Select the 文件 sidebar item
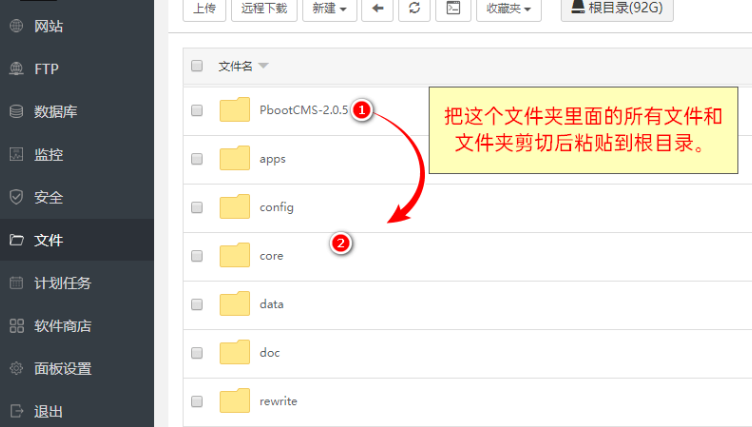Screen dimensions: 752x427 pyautogui.click(x=77, y=240)
